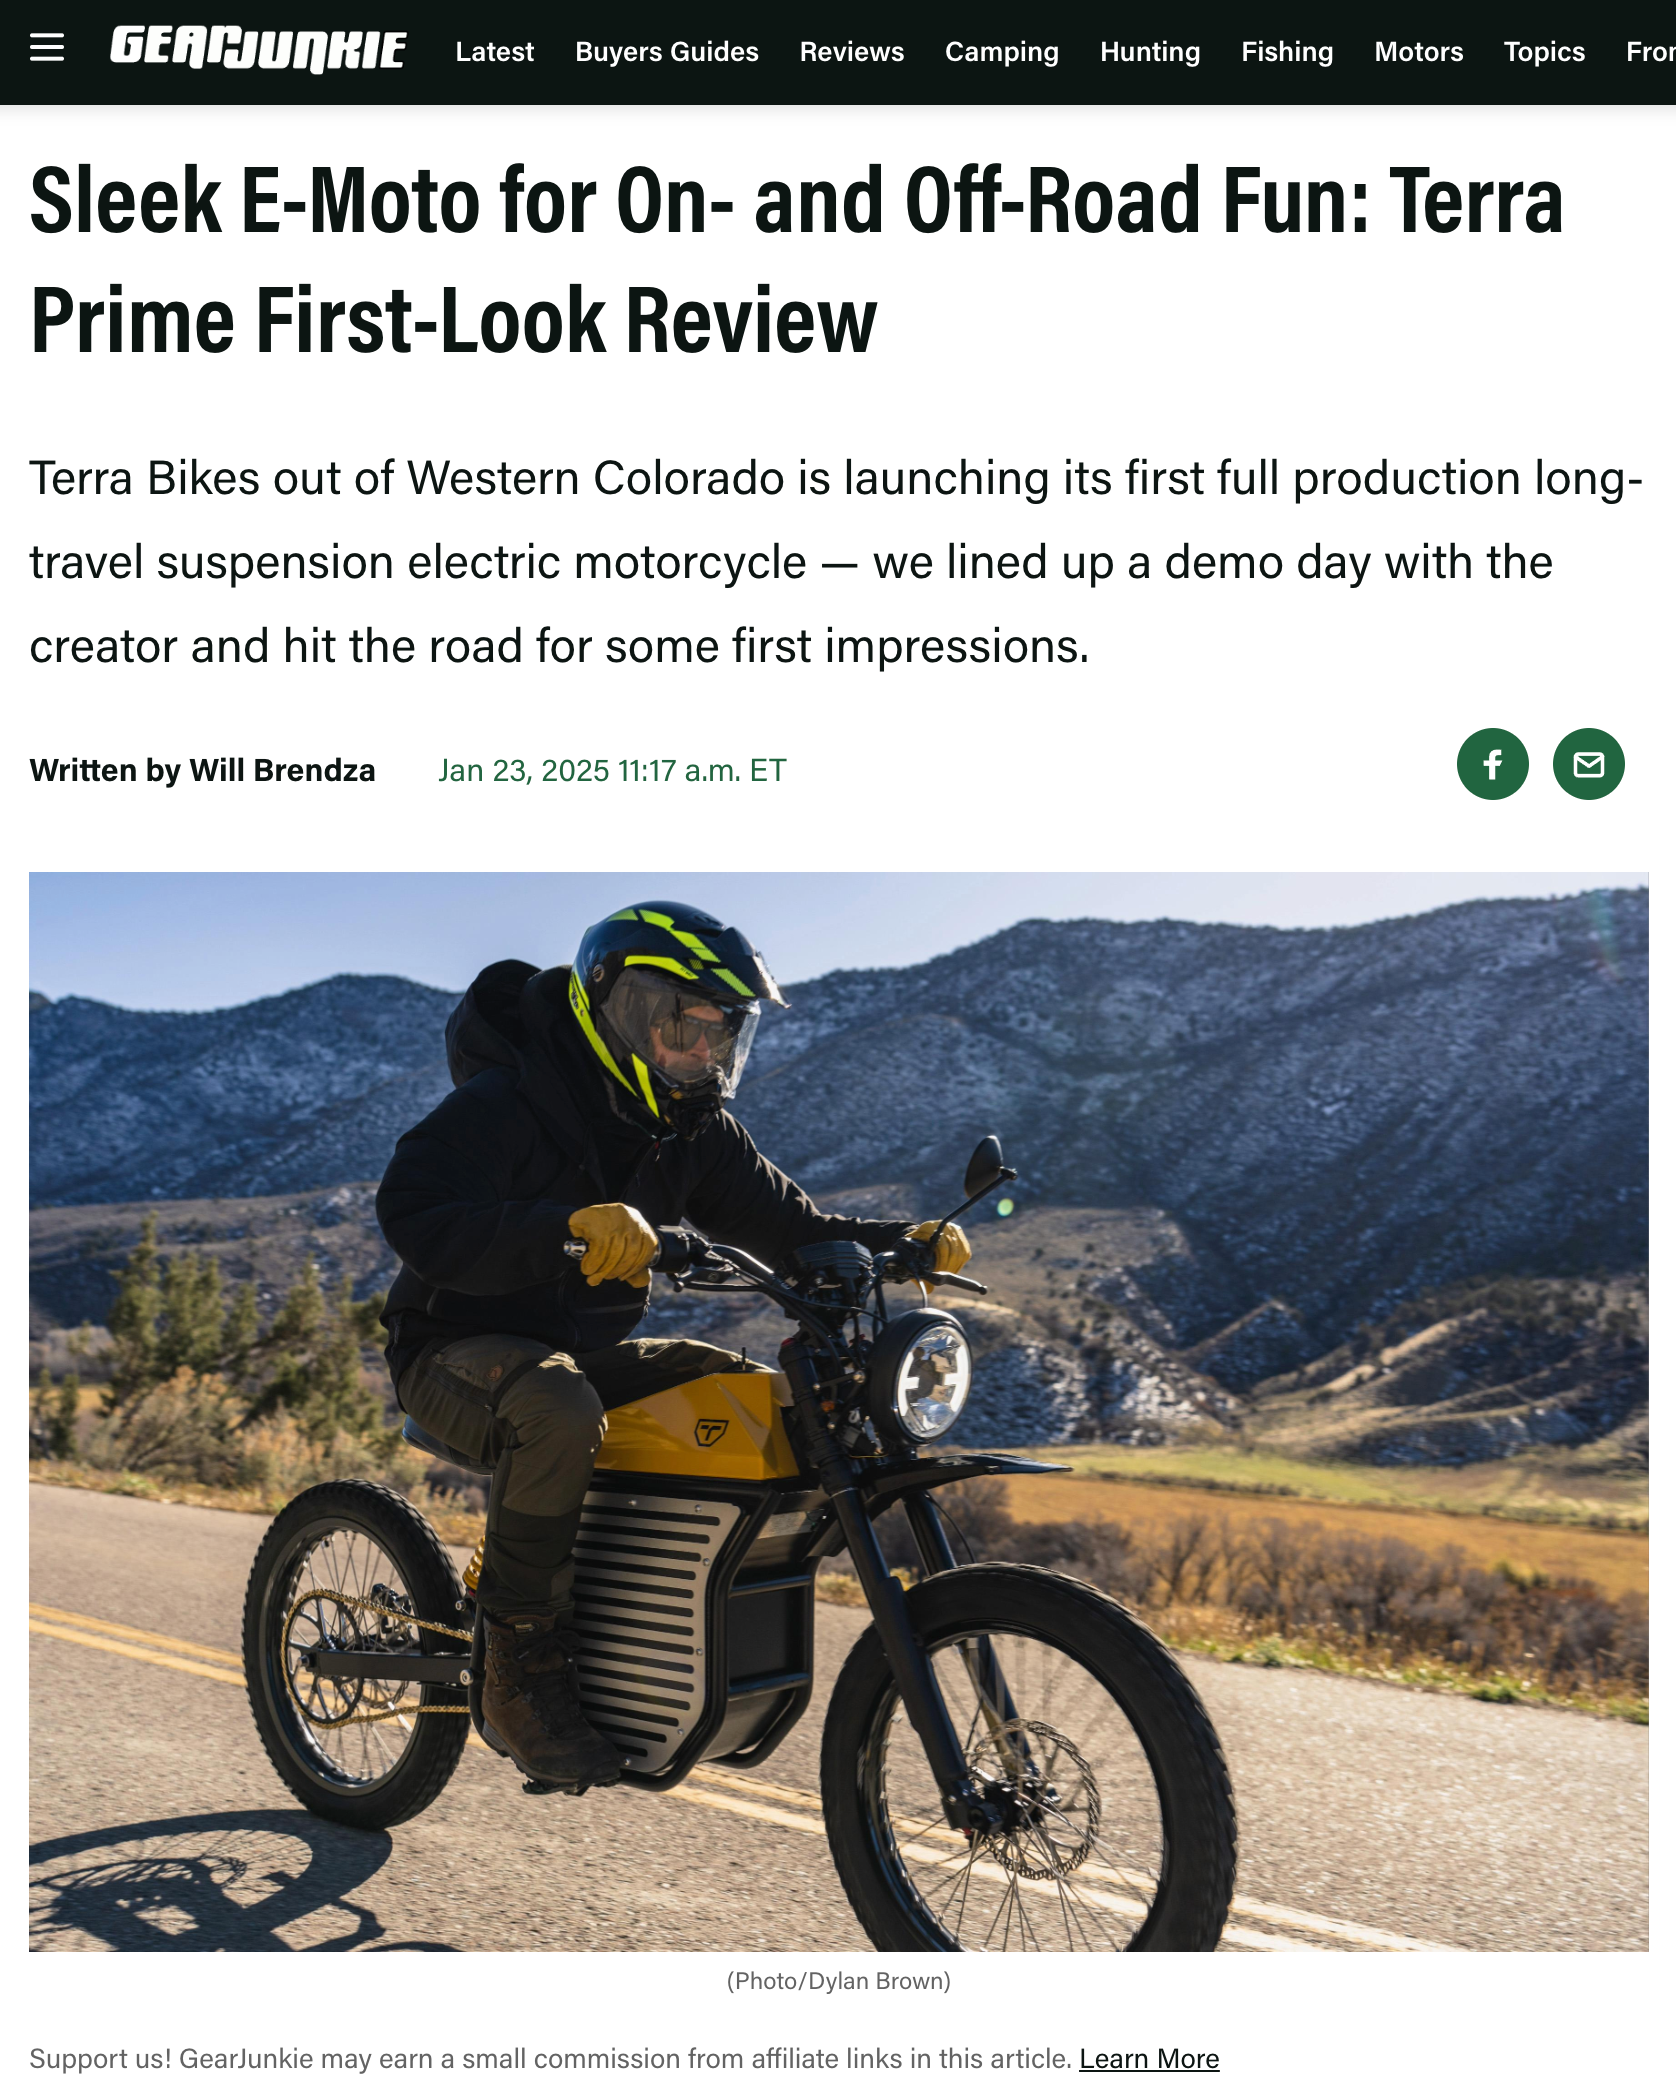Go to Reviews section
Viewport: 1676px width, 2100px height.
point(852,52)
